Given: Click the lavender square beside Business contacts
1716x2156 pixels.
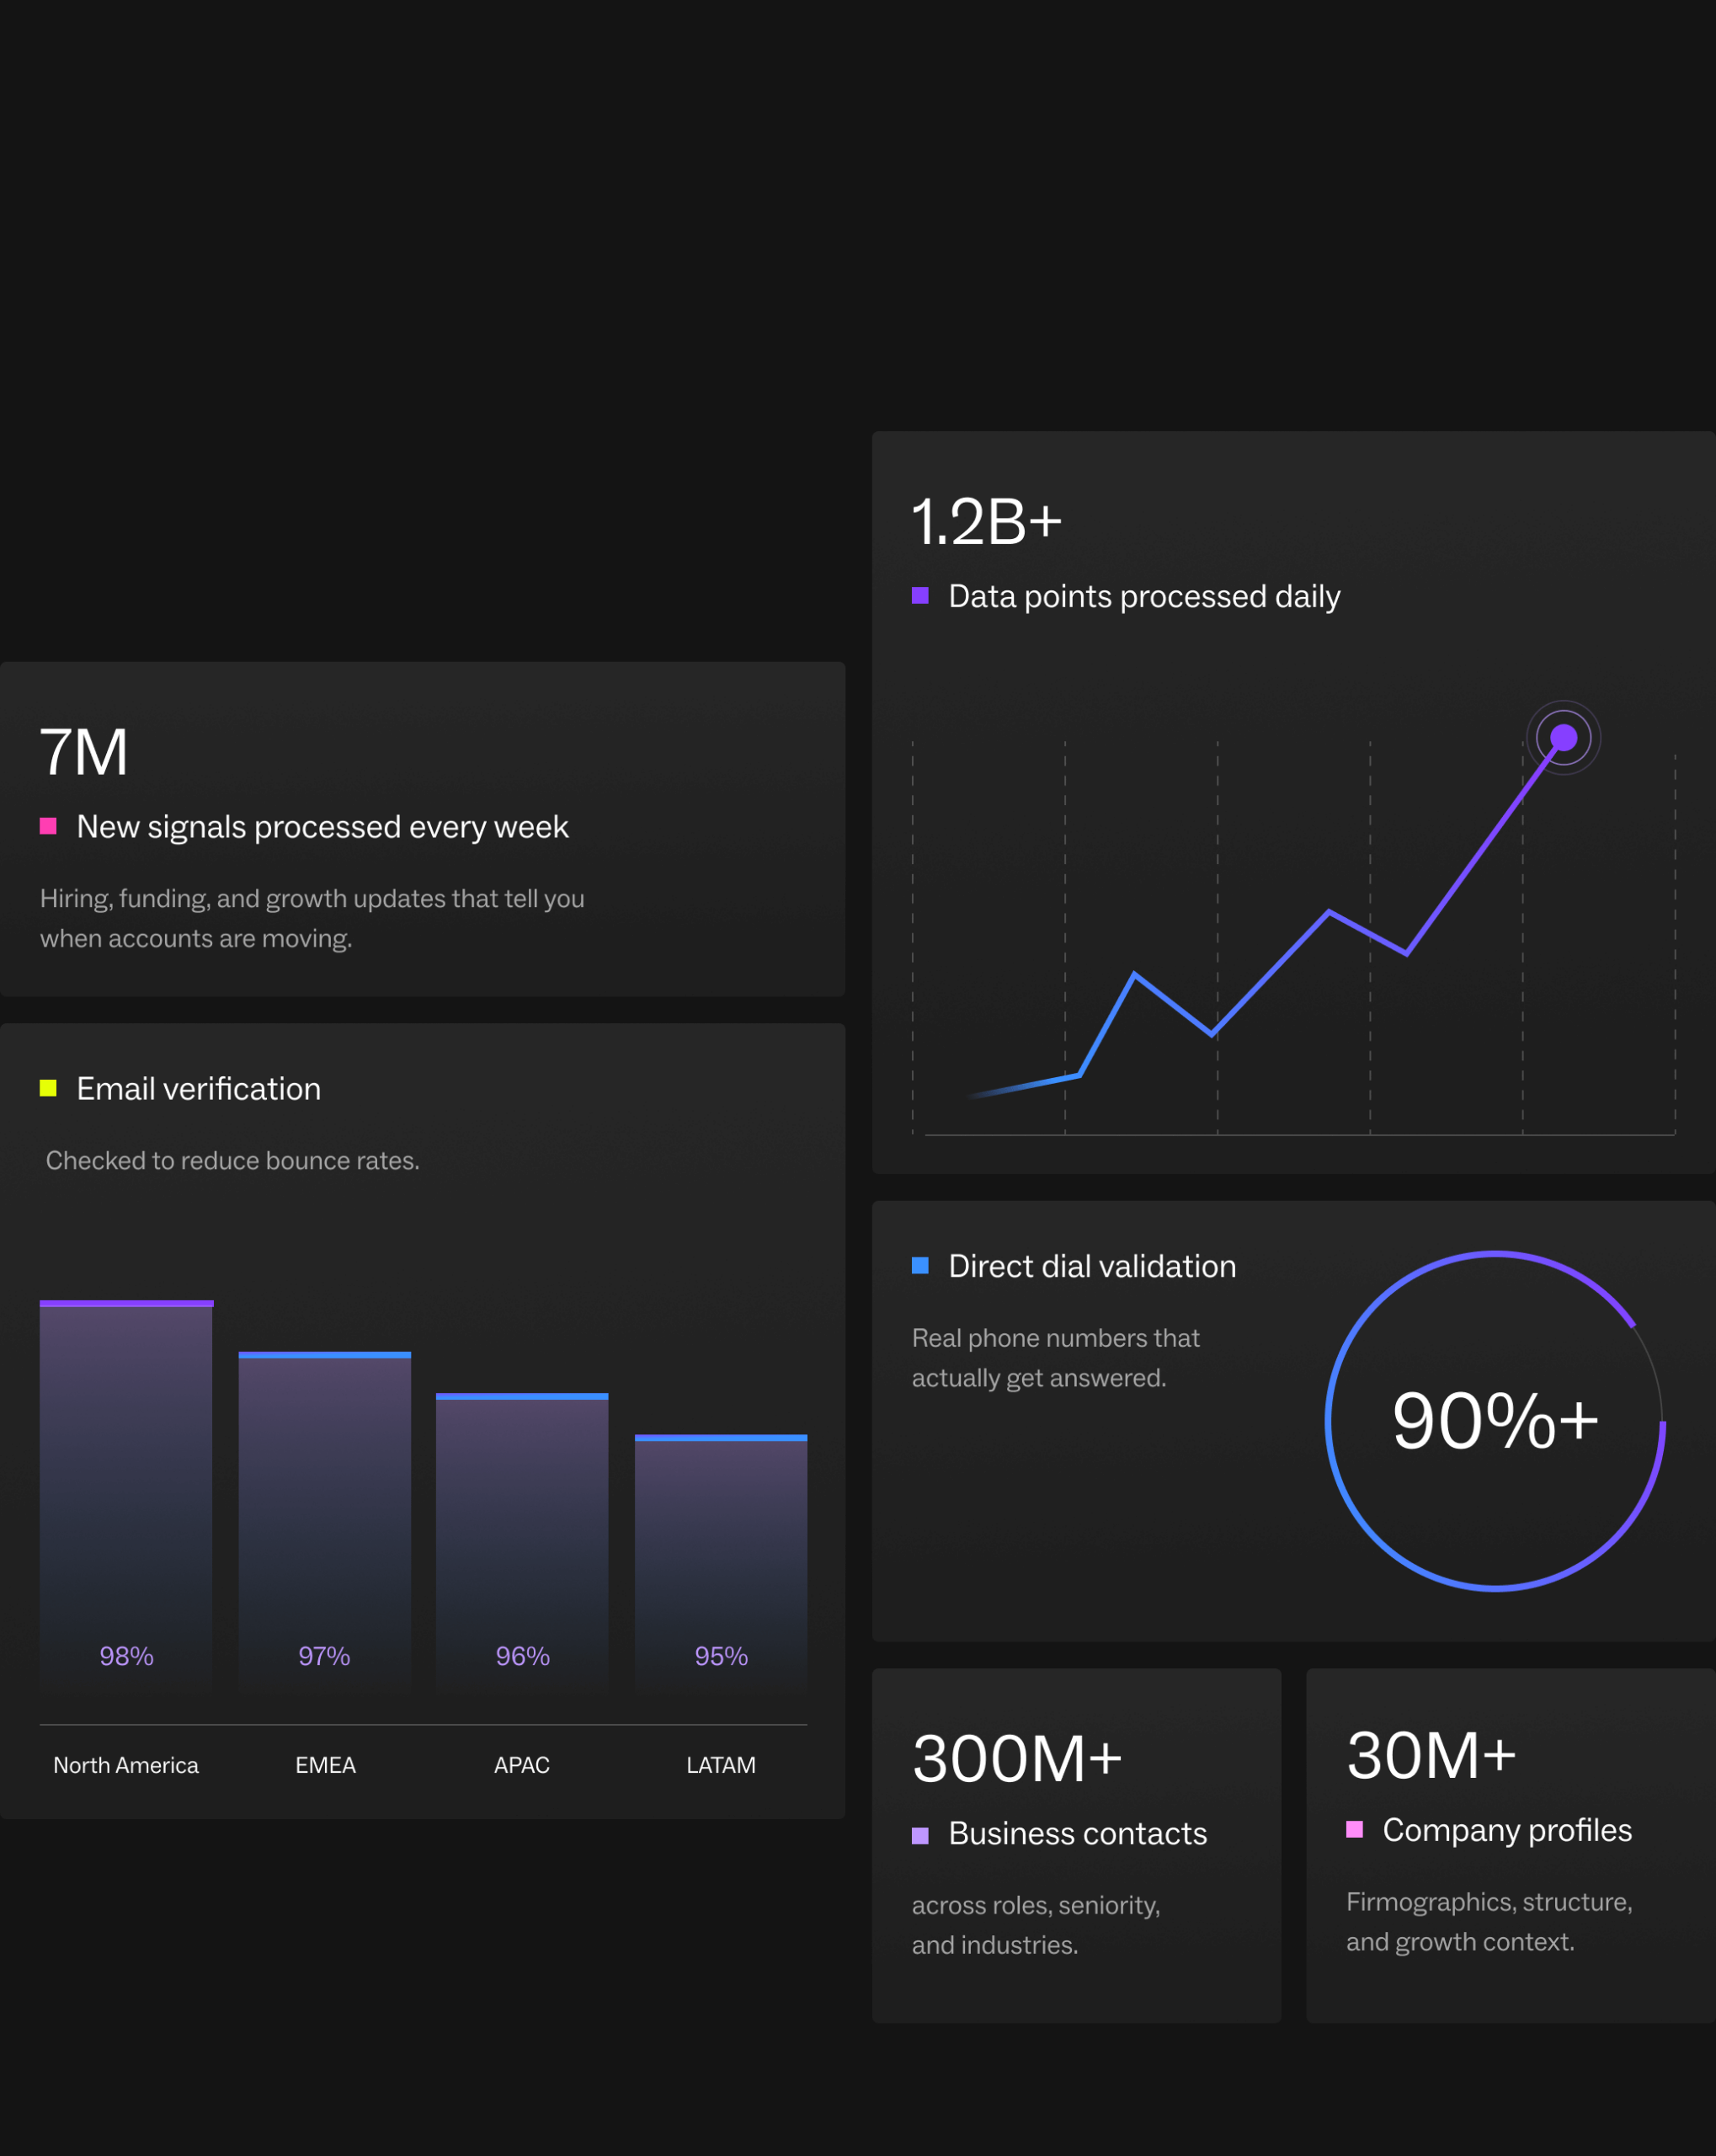Looking at the screenshot, I should coord(920,1835).
